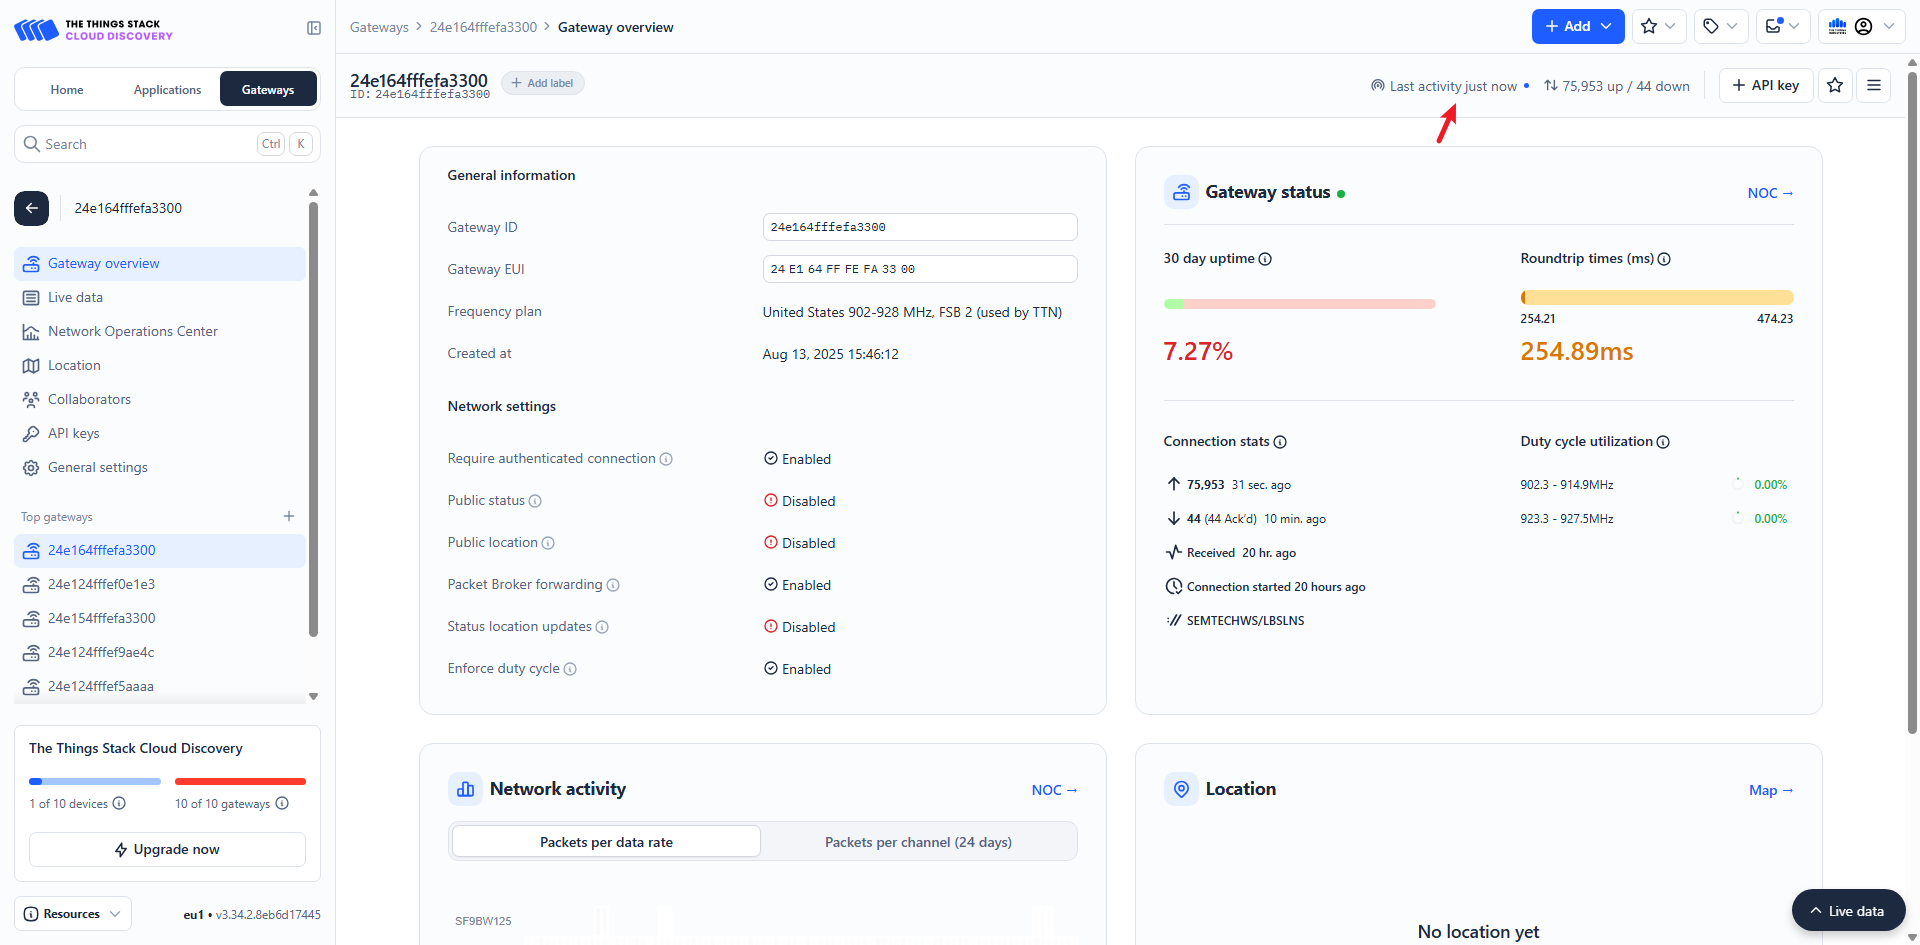Expand the bookmarks star dropdown
Screen dimensions: 1920x945
click(x=1659, y=27)
